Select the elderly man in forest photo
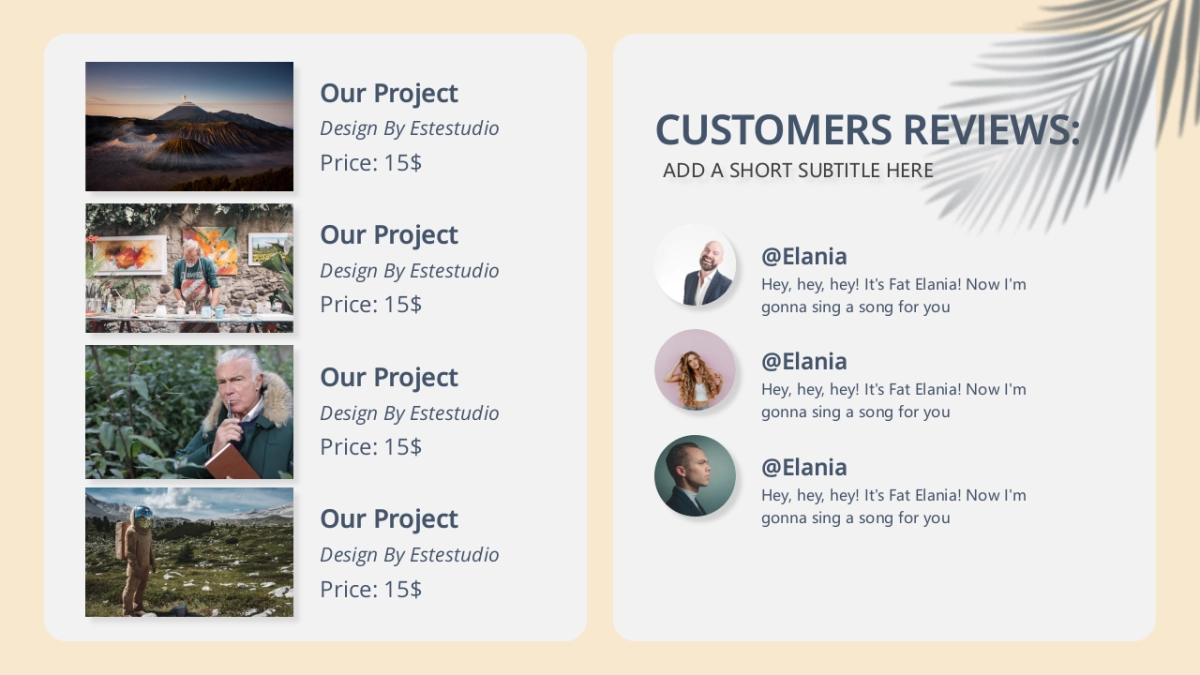Screen dimensions: 1200x675 click(189, 411)
